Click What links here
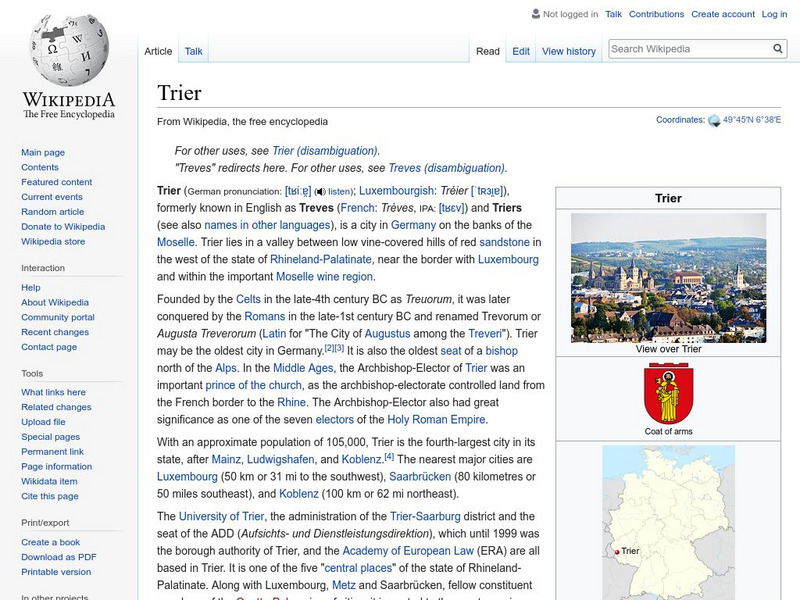 (53, 392)
